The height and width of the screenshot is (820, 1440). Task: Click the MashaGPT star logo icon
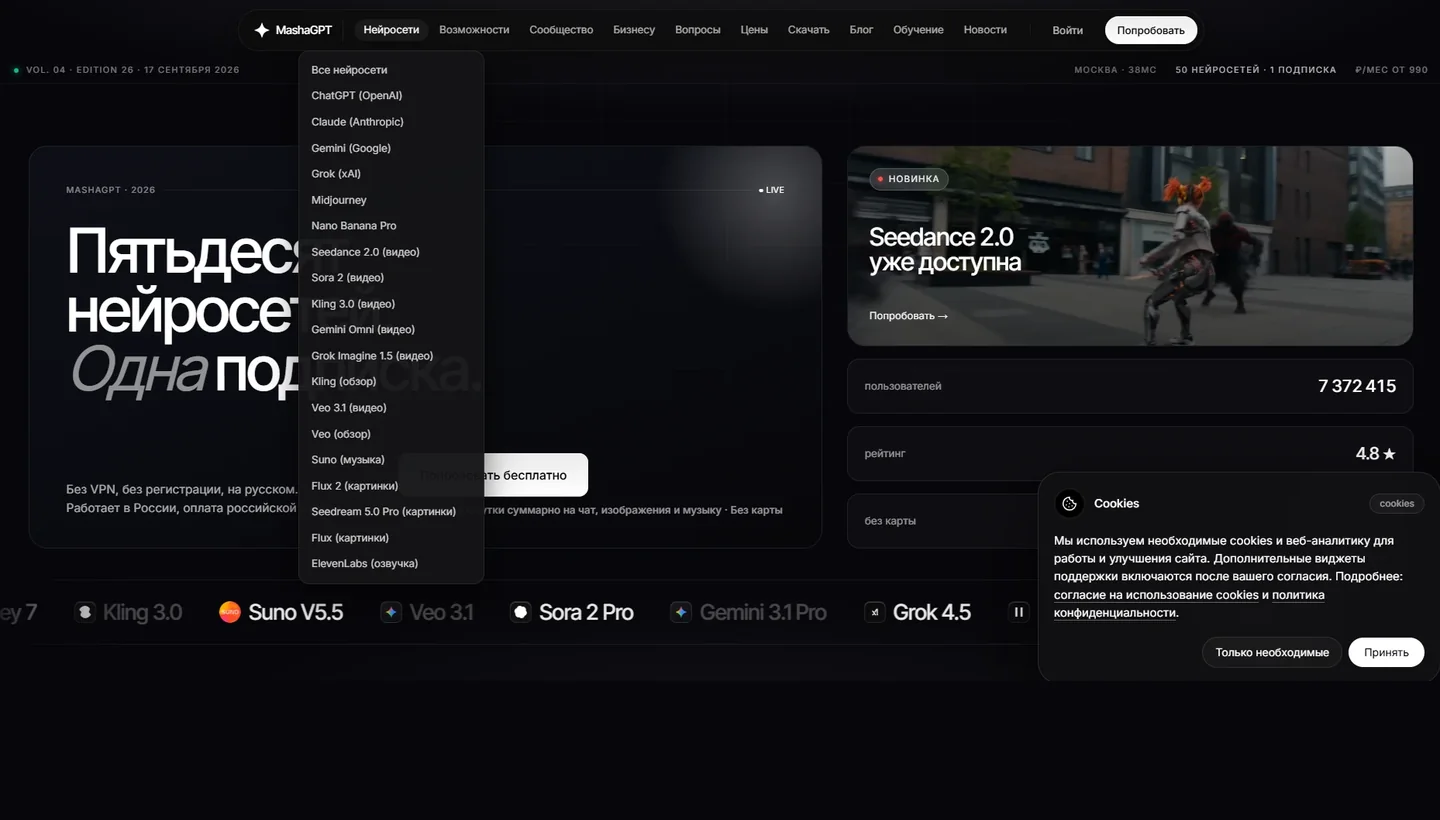(262, 30)
